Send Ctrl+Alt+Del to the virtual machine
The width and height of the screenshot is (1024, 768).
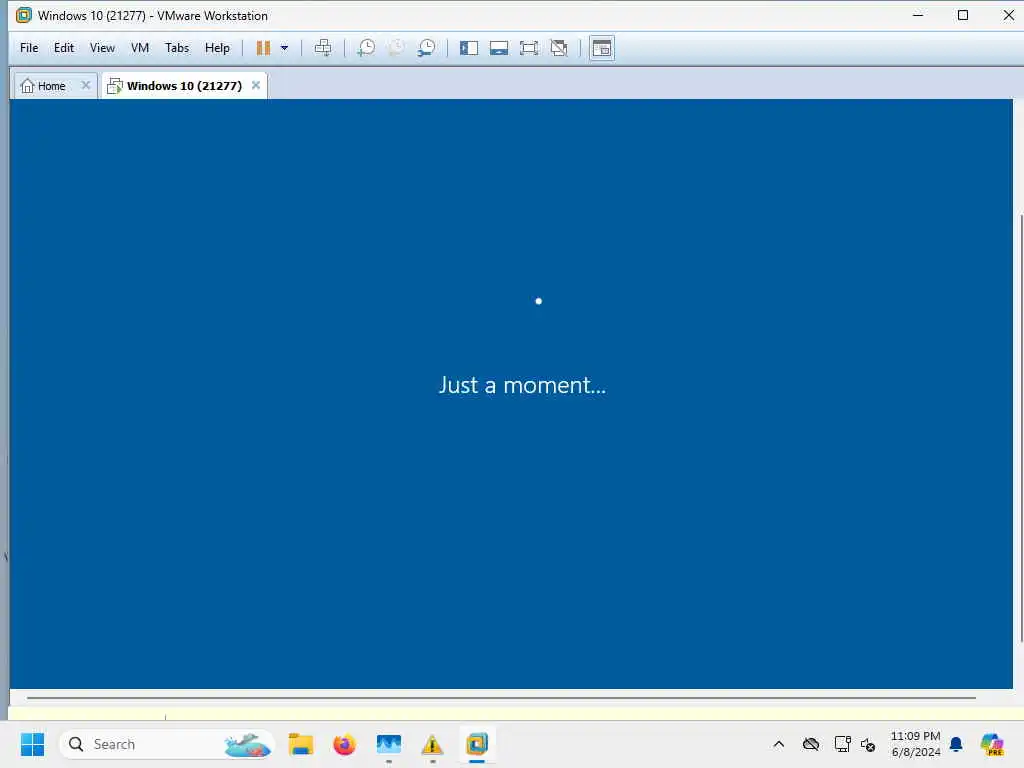point(323,48)
